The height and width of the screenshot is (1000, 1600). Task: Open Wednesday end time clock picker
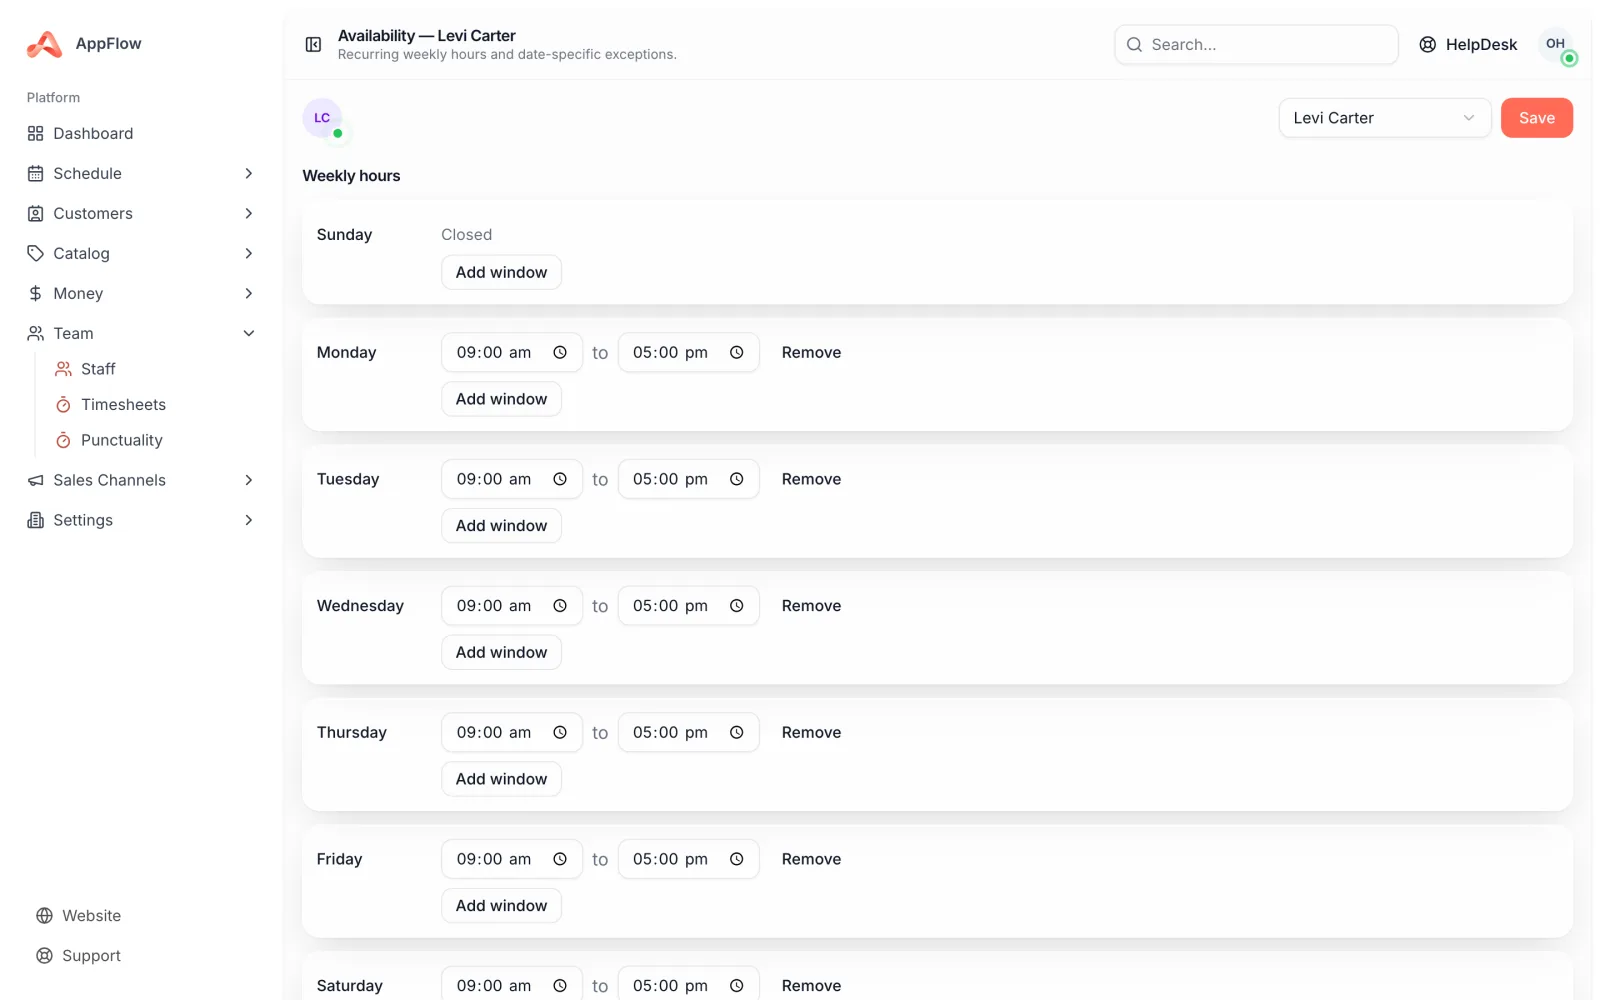pos(737,606)
